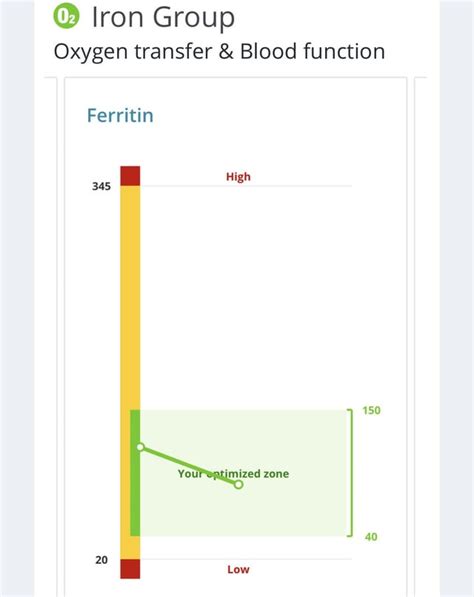
Task: Click the 150 optimized upper value
Action: (371, 410)
